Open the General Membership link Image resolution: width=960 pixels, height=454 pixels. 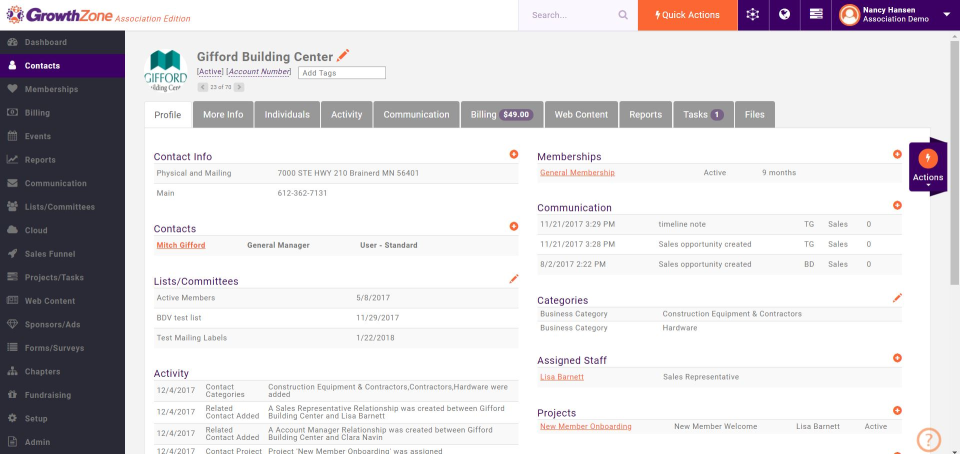[577, 173]
